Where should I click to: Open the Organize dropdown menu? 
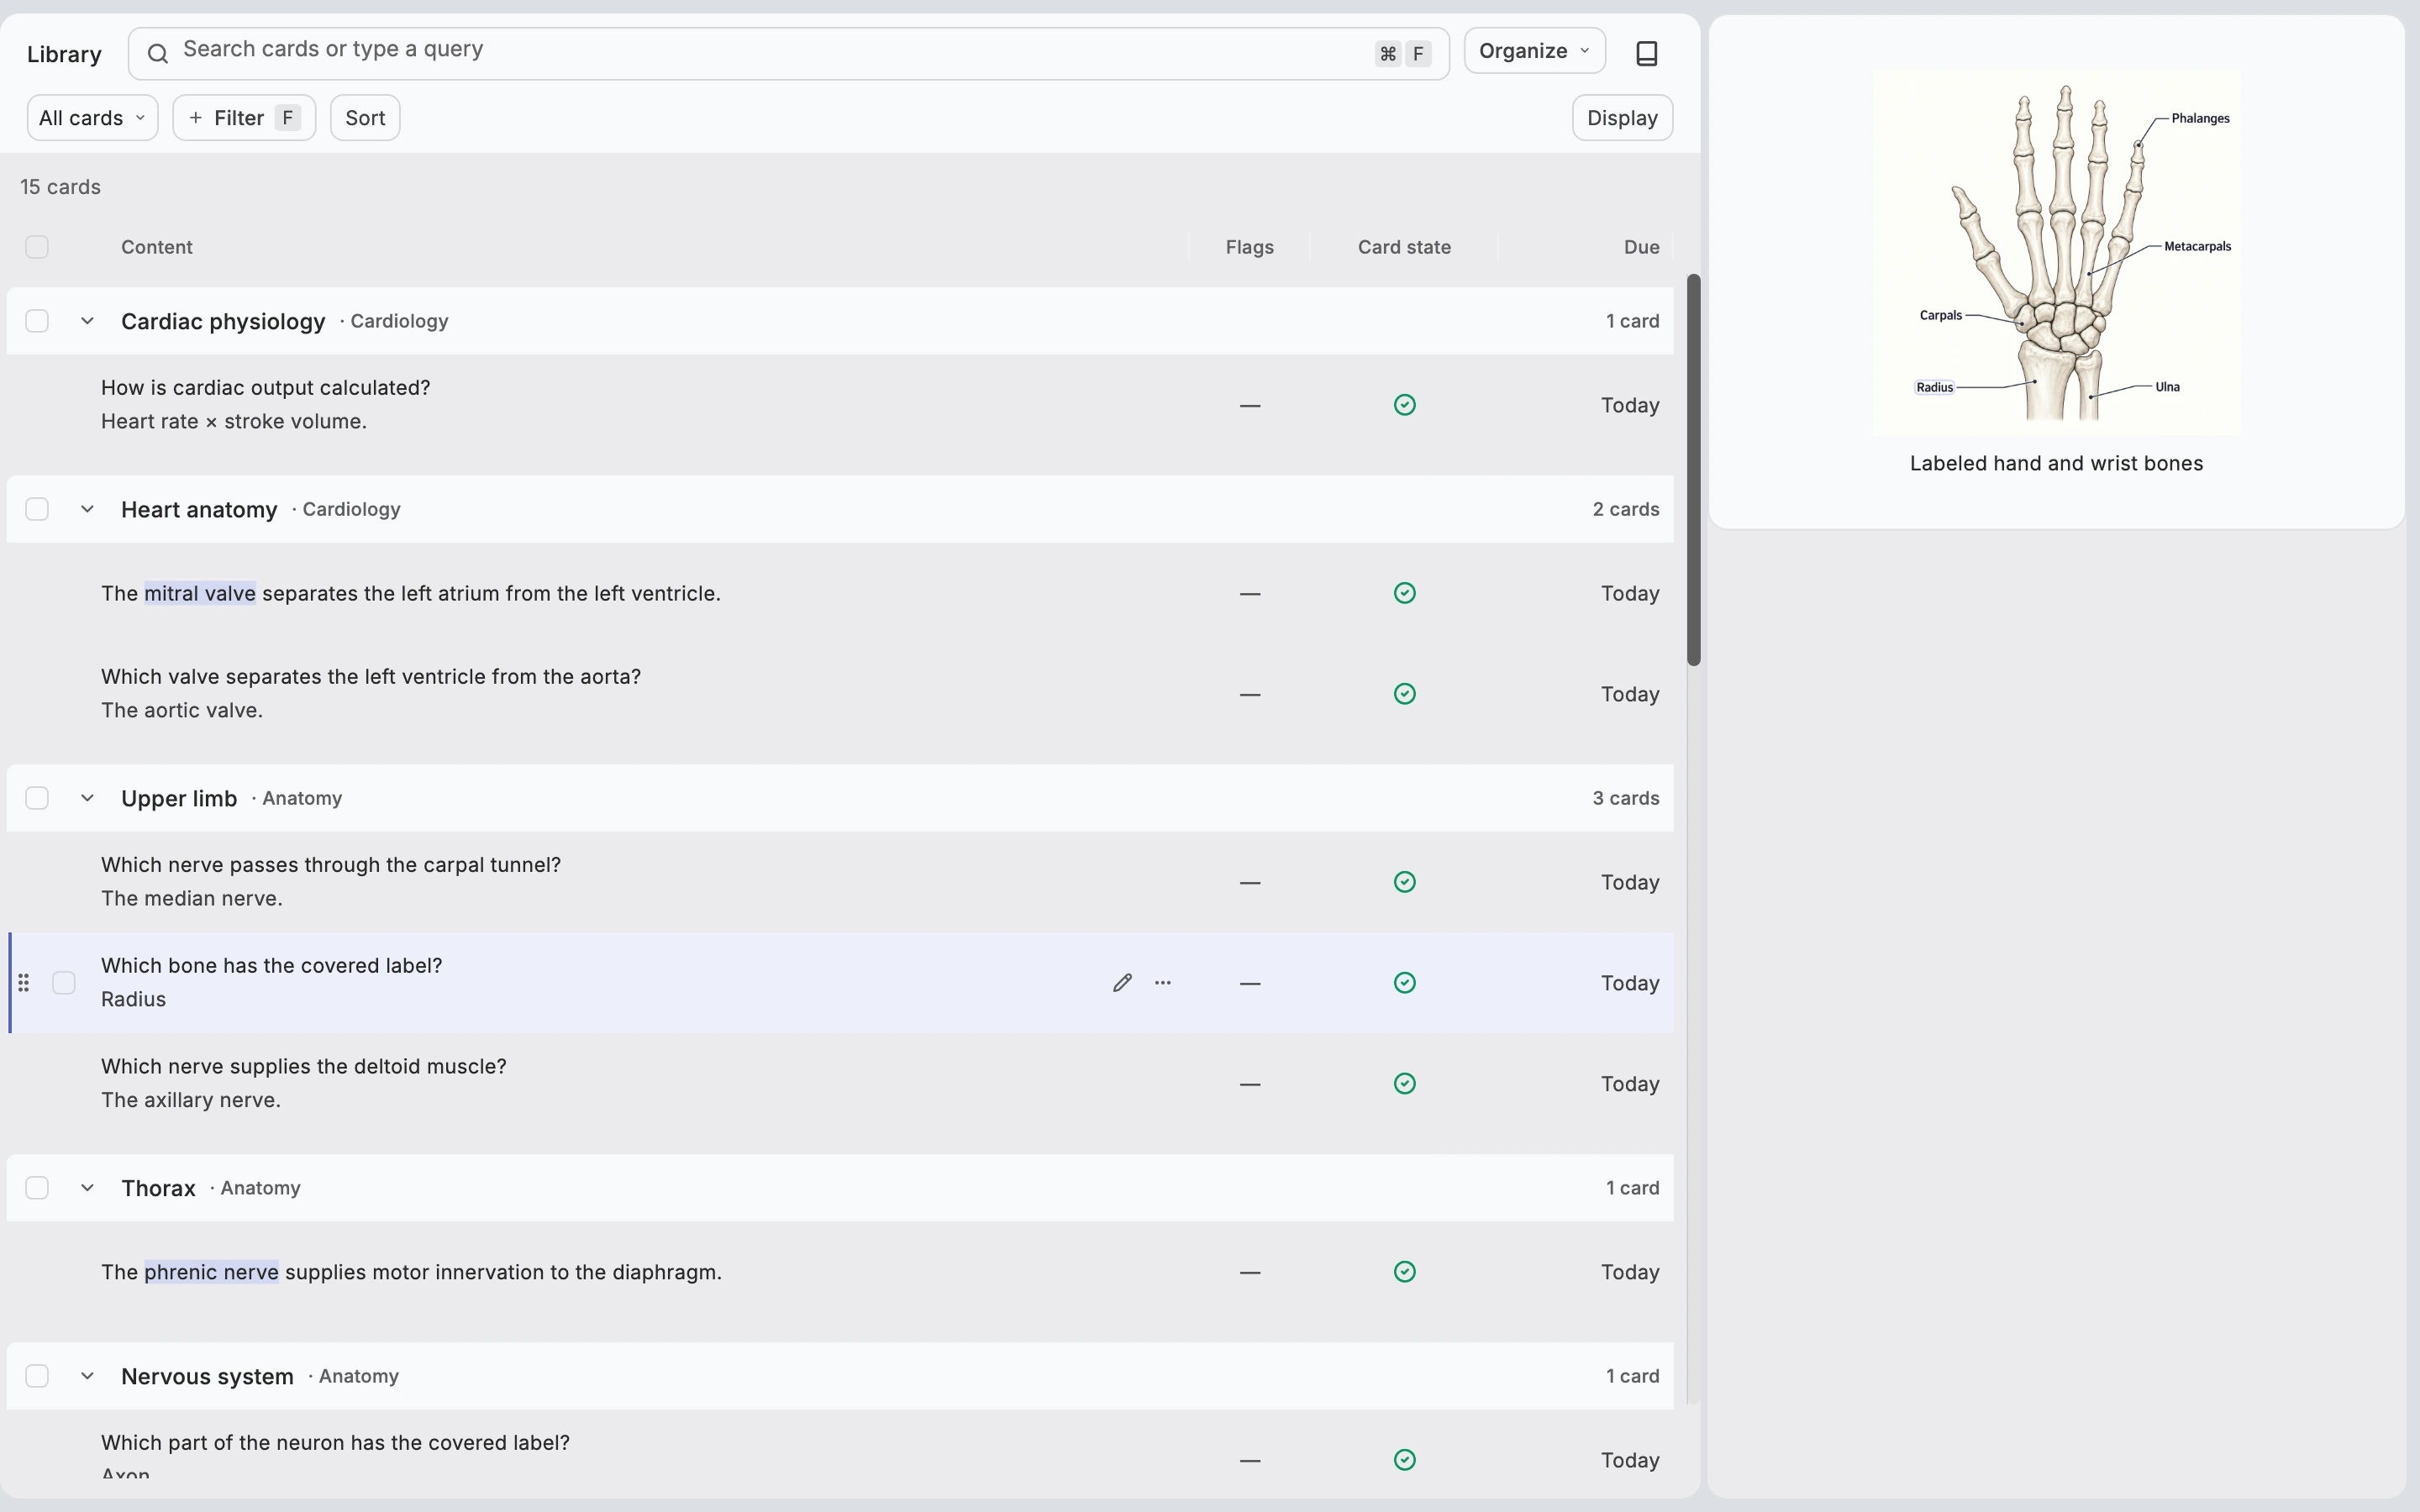[1534, 51]
